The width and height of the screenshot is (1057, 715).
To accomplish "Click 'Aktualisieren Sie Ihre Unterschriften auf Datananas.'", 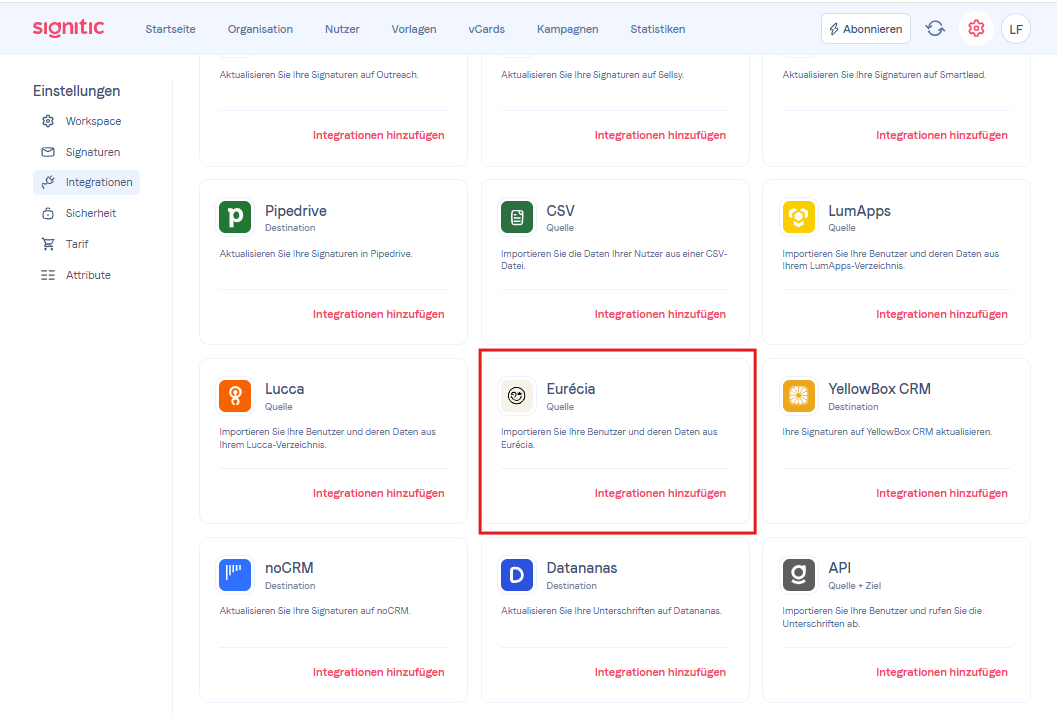I will pos(611,611).
